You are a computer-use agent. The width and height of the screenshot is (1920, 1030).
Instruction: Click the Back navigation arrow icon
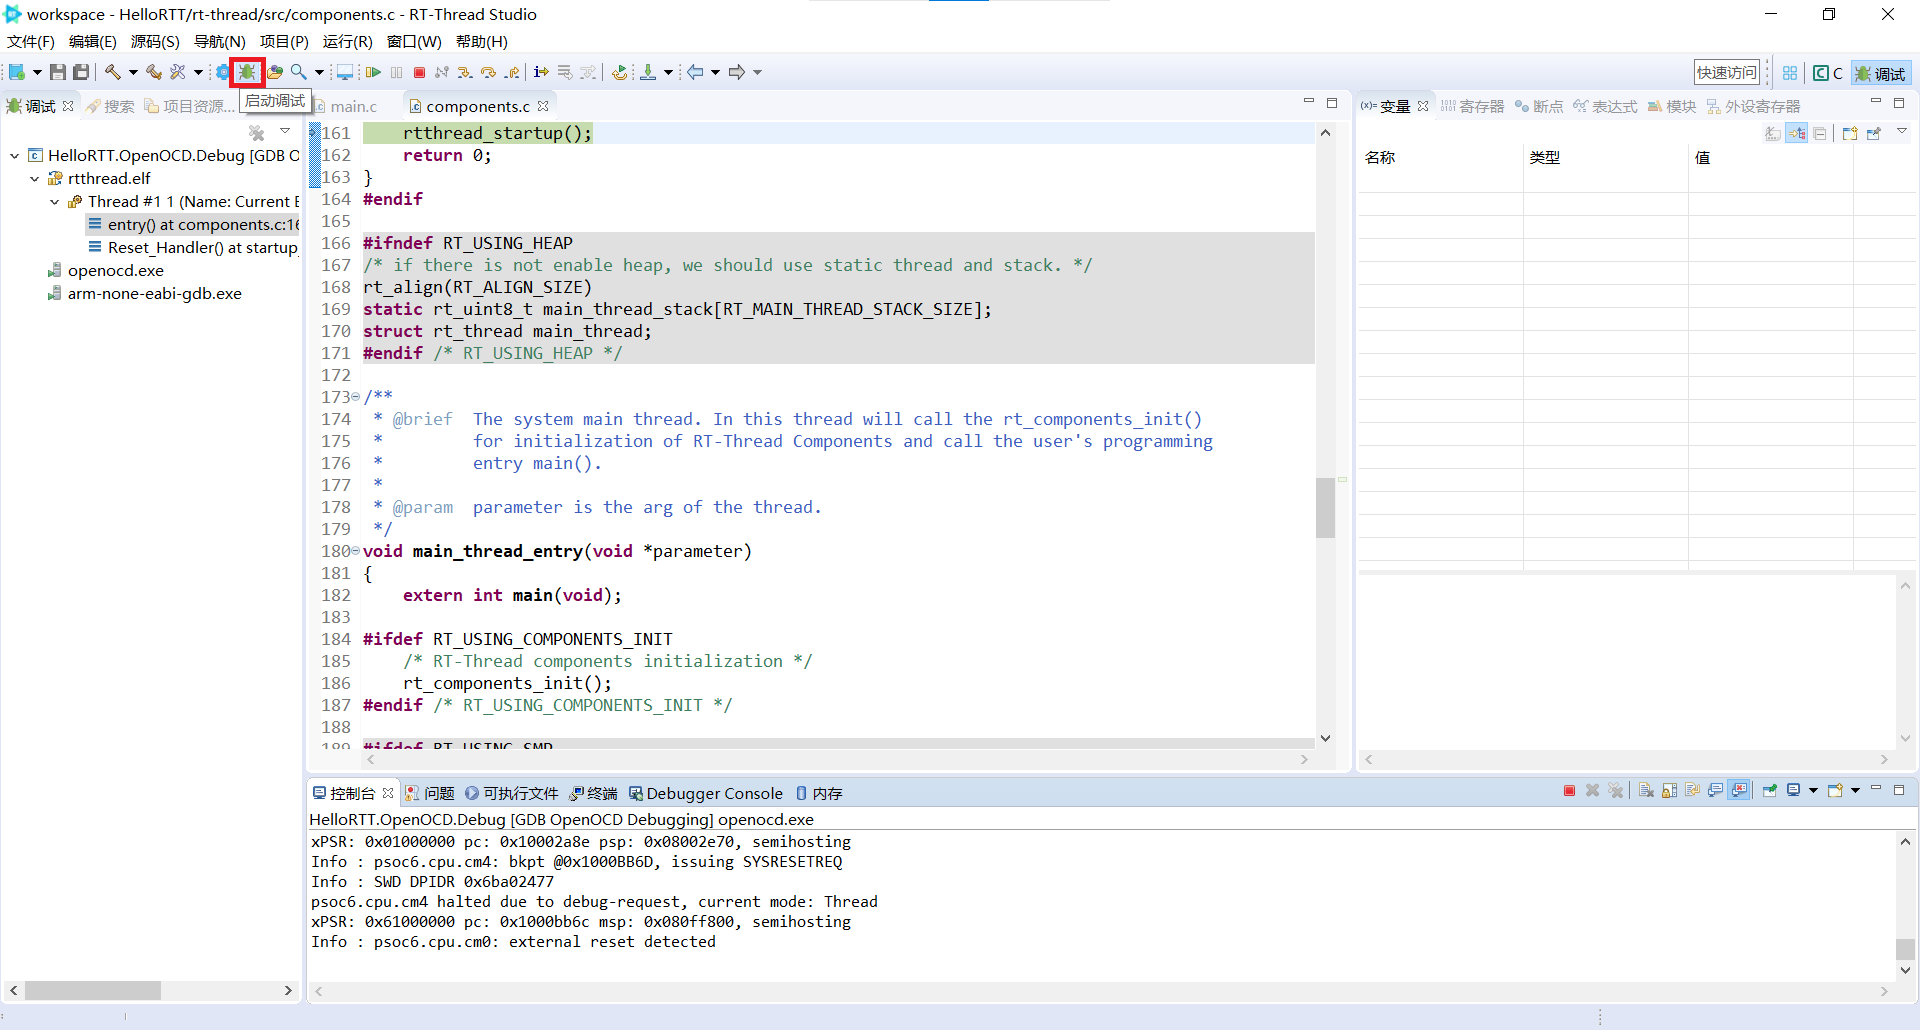[695, 72]
